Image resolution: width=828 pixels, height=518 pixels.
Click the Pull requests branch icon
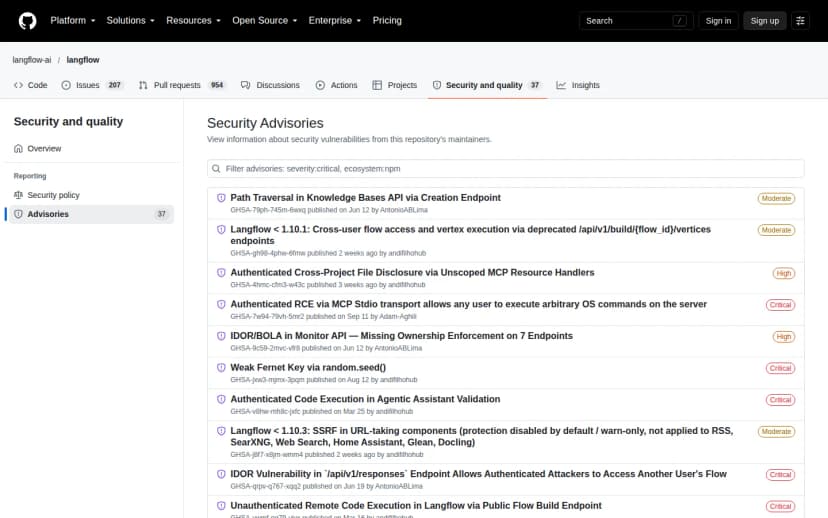click(x=143, y=85)
